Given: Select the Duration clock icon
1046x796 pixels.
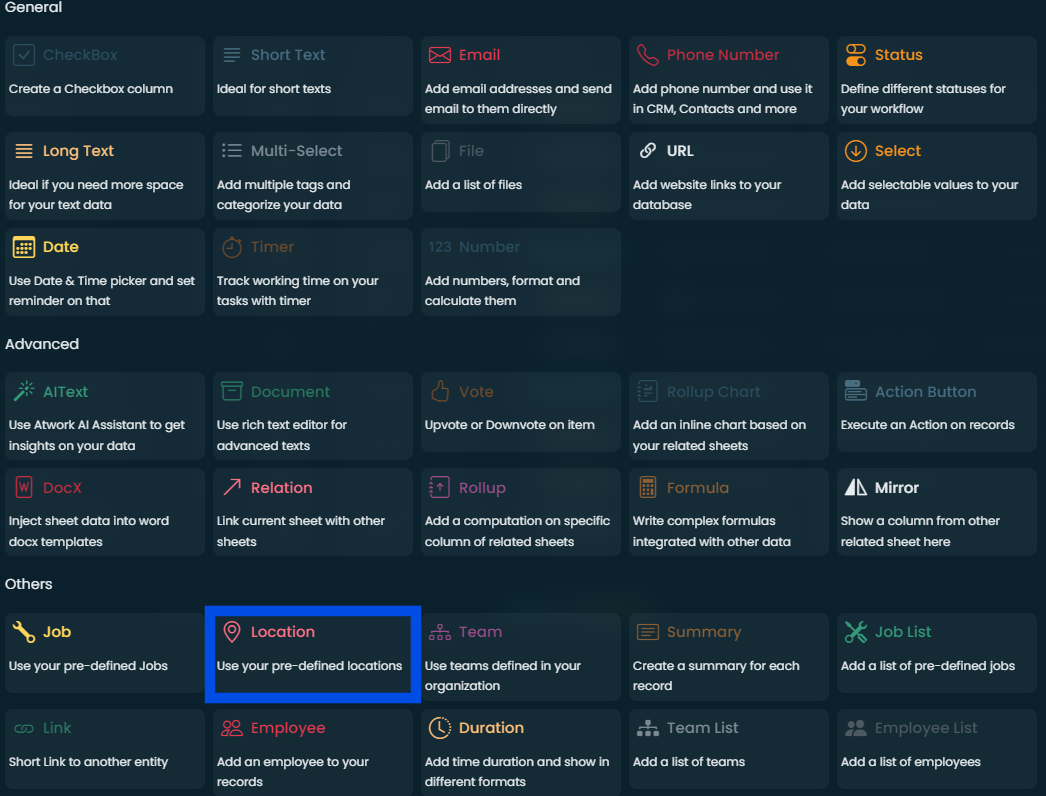Looking at the screenshot, I should coord(440,728).
